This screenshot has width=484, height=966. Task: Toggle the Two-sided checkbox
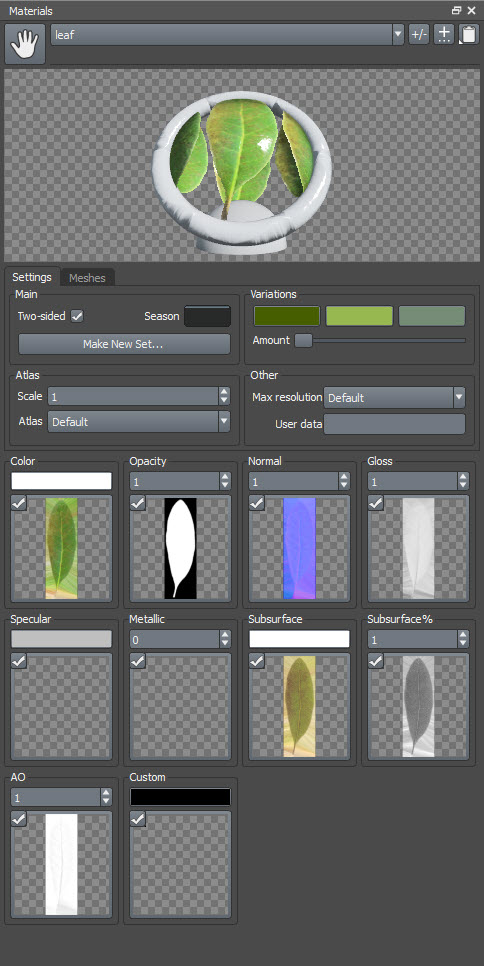tap(77, 316)
